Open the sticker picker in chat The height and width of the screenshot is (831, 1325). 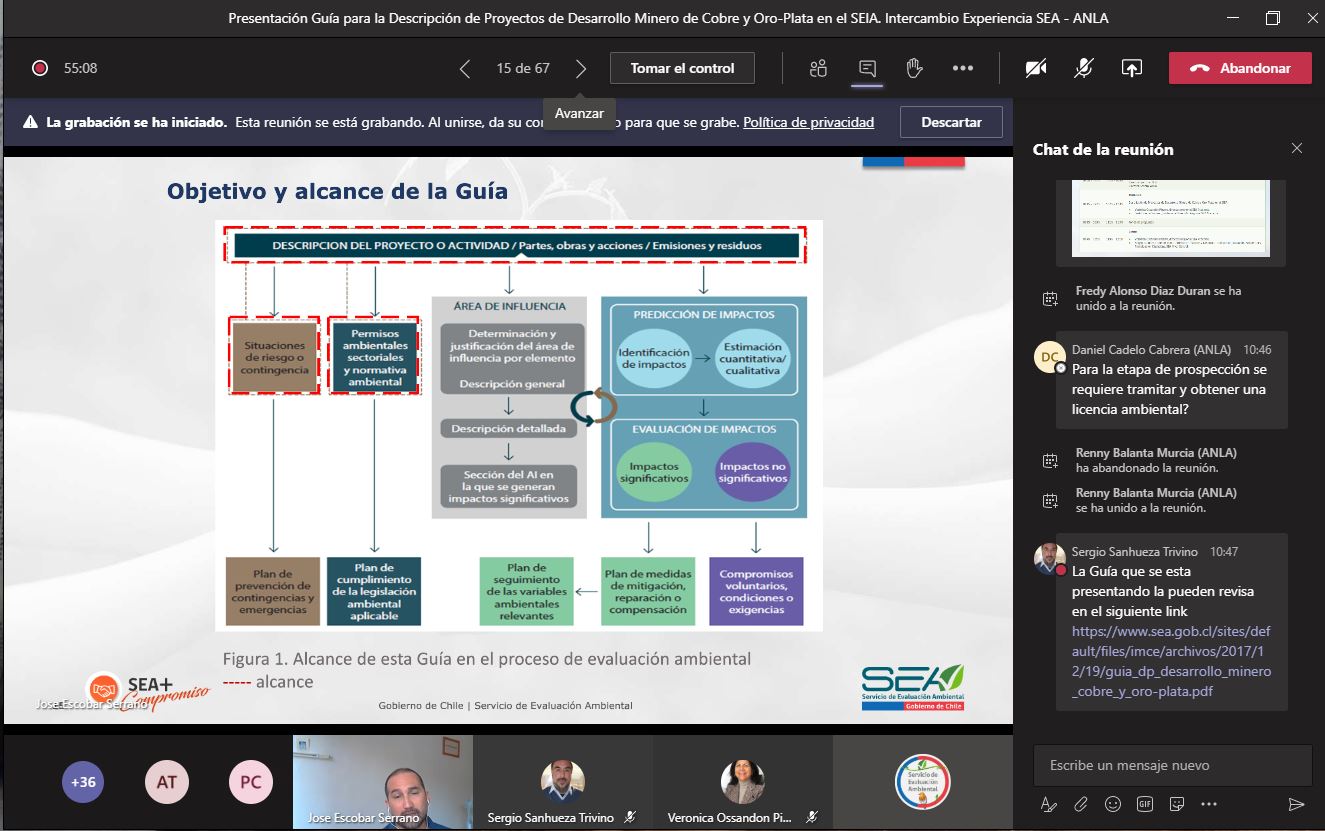click(x=1177, y=804)
